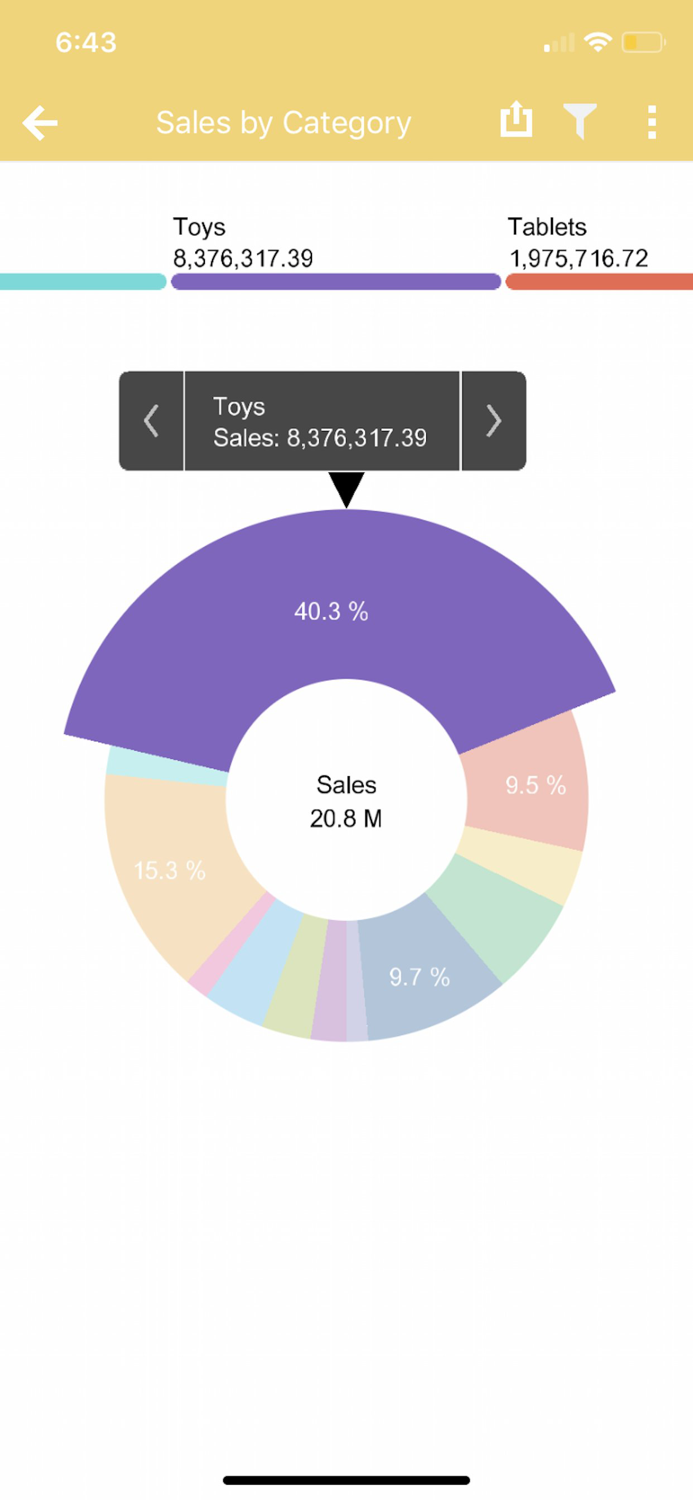Tap the share/export icon
This screenshot has width=693, height=1500.
point(516,120)
